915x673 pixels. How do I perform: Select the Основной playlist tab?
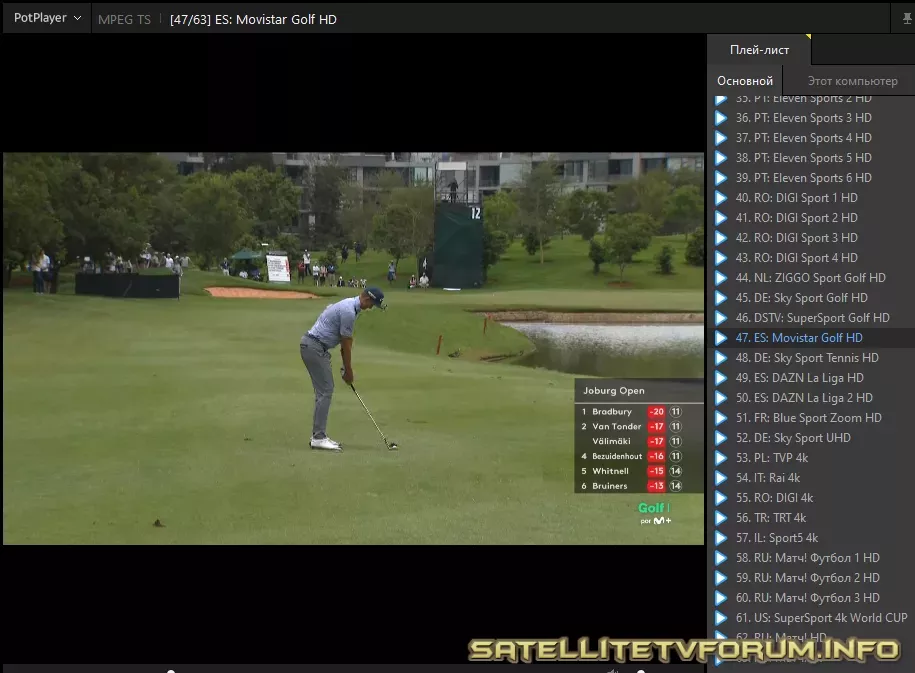point(745,81)
